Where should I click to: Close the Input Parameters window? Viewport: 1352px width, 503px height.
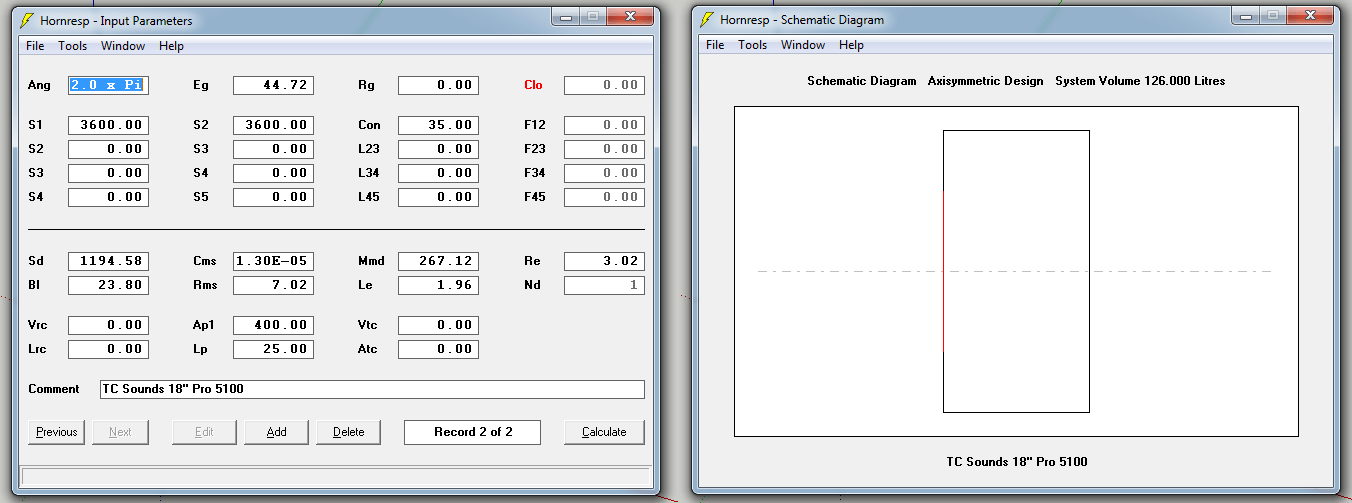coord(630,16)
